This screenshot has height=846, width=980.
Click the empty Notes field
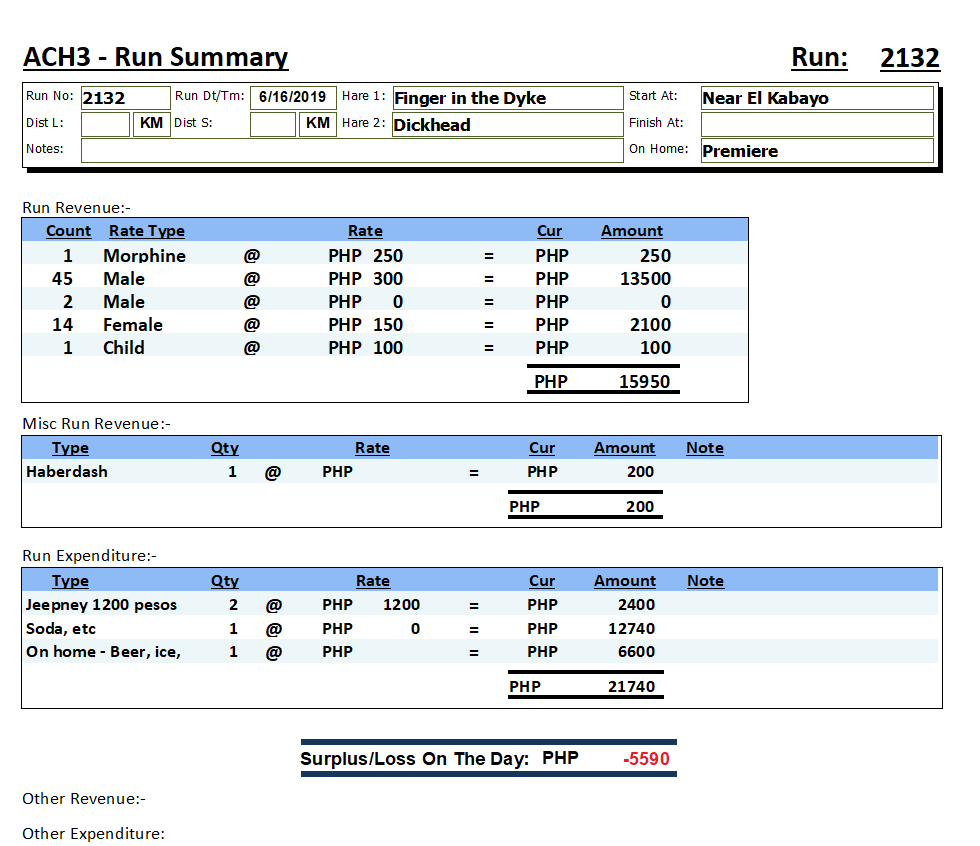351,150
